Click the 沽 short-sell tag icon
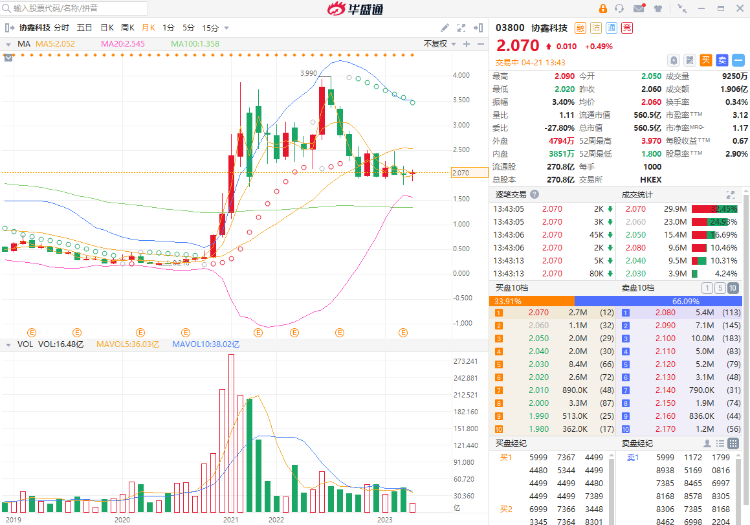 click(x=596, y=28)
